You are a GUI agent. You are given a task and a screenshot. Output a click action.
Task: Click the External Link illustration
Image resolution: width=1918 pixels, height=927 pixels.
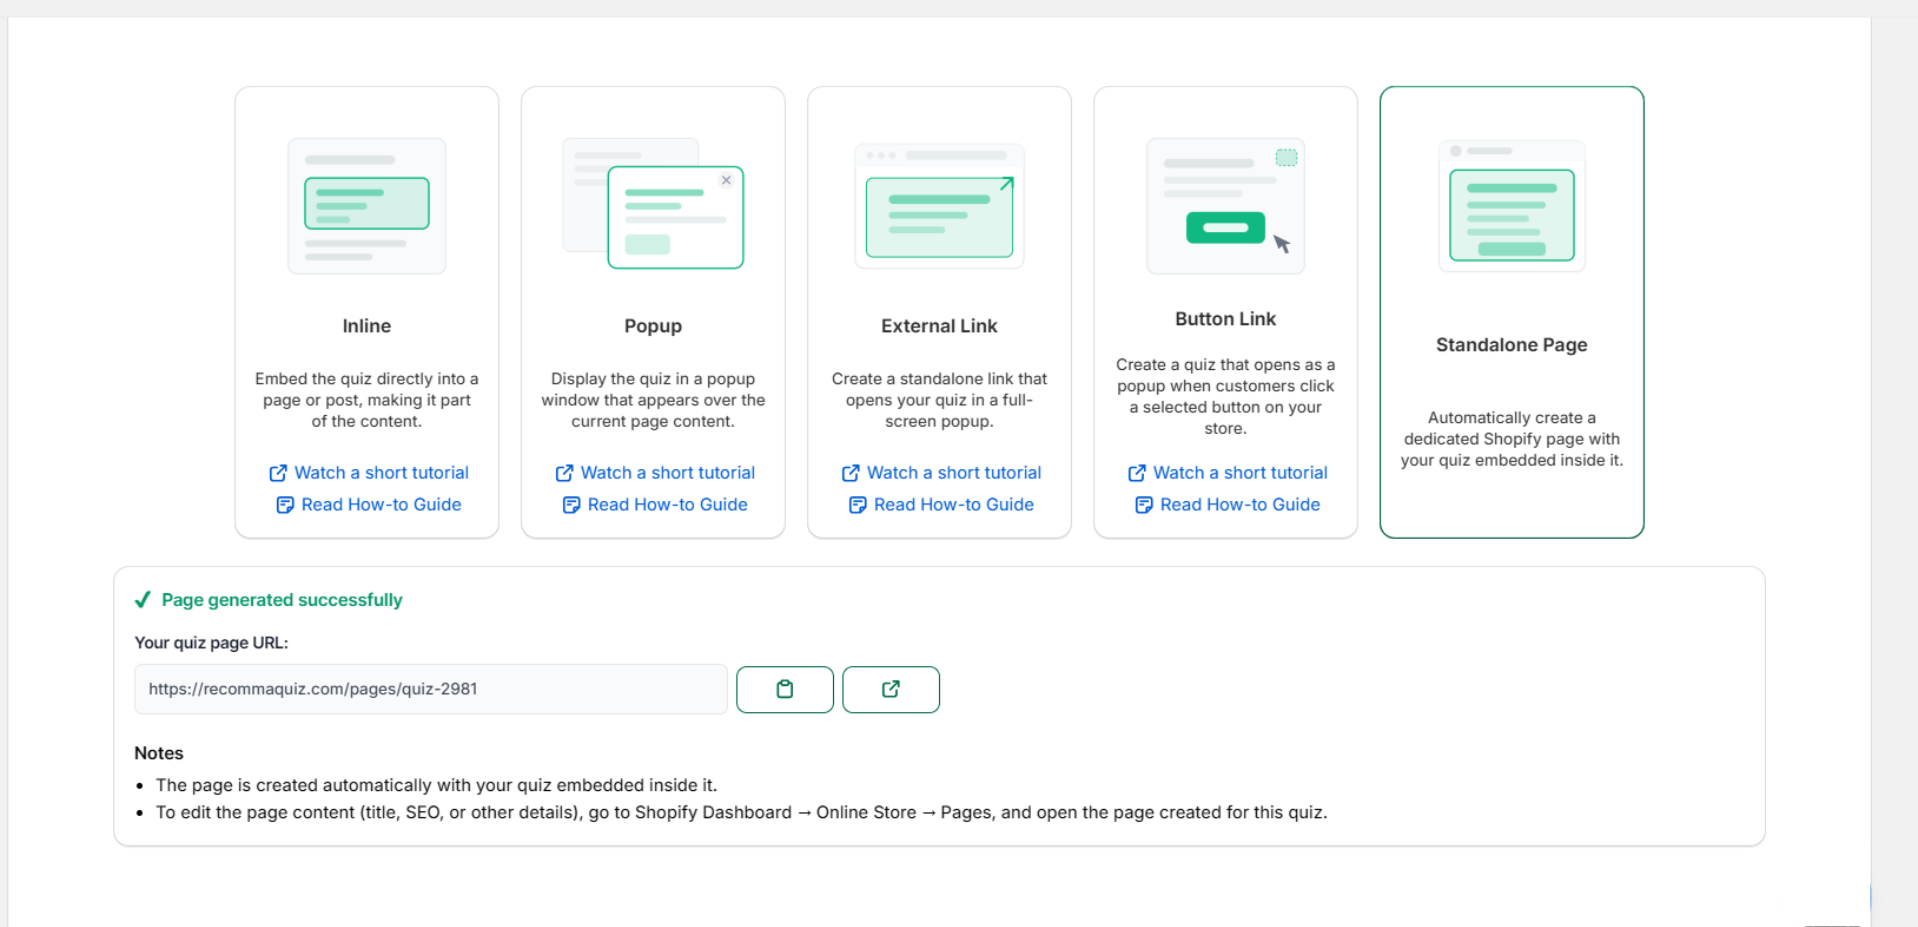pyautogui.click(x=939, y=206)
